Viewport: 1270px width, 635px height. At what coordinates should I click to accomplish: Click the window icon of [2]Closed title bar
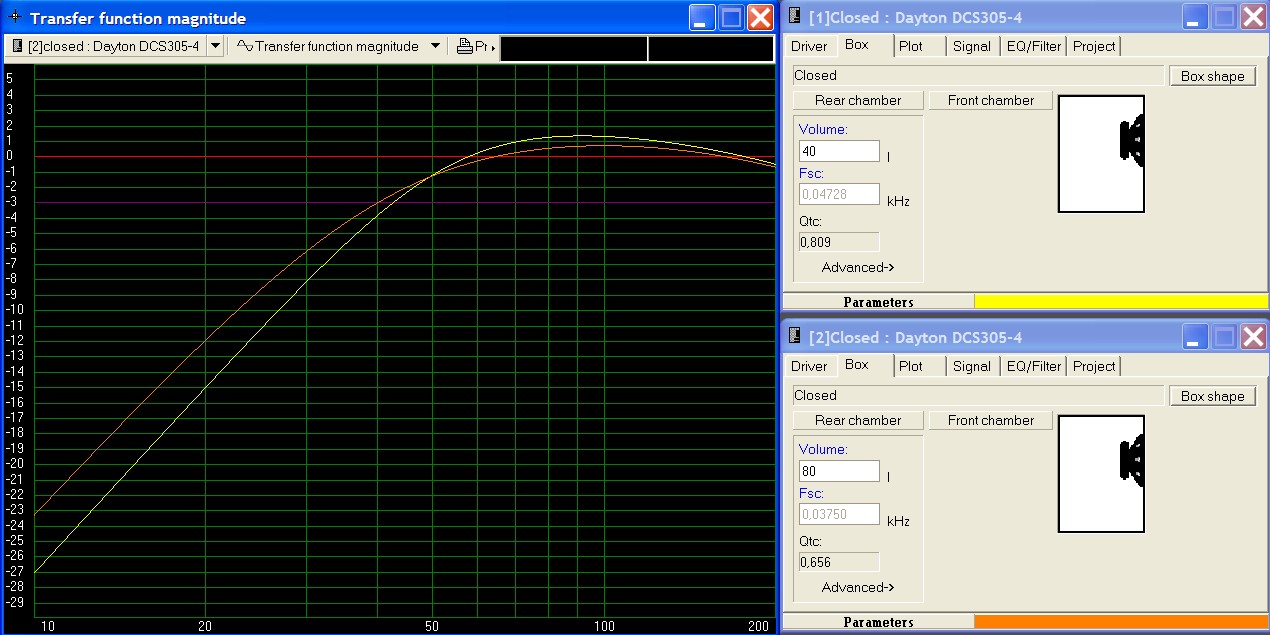coord(794,337)
